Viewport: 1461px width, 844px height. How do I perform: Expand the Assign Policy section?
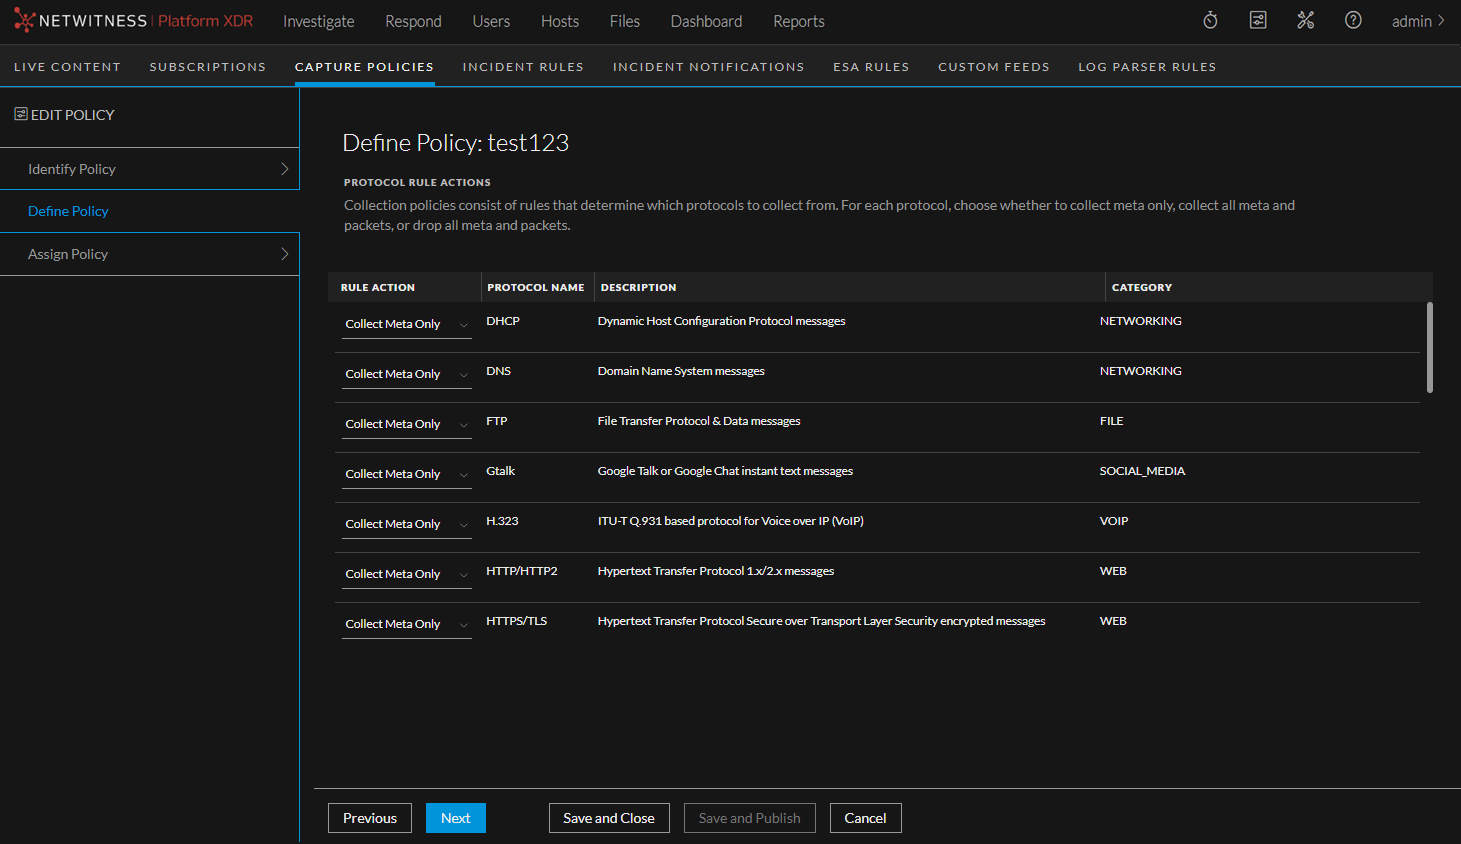[150, 253]
